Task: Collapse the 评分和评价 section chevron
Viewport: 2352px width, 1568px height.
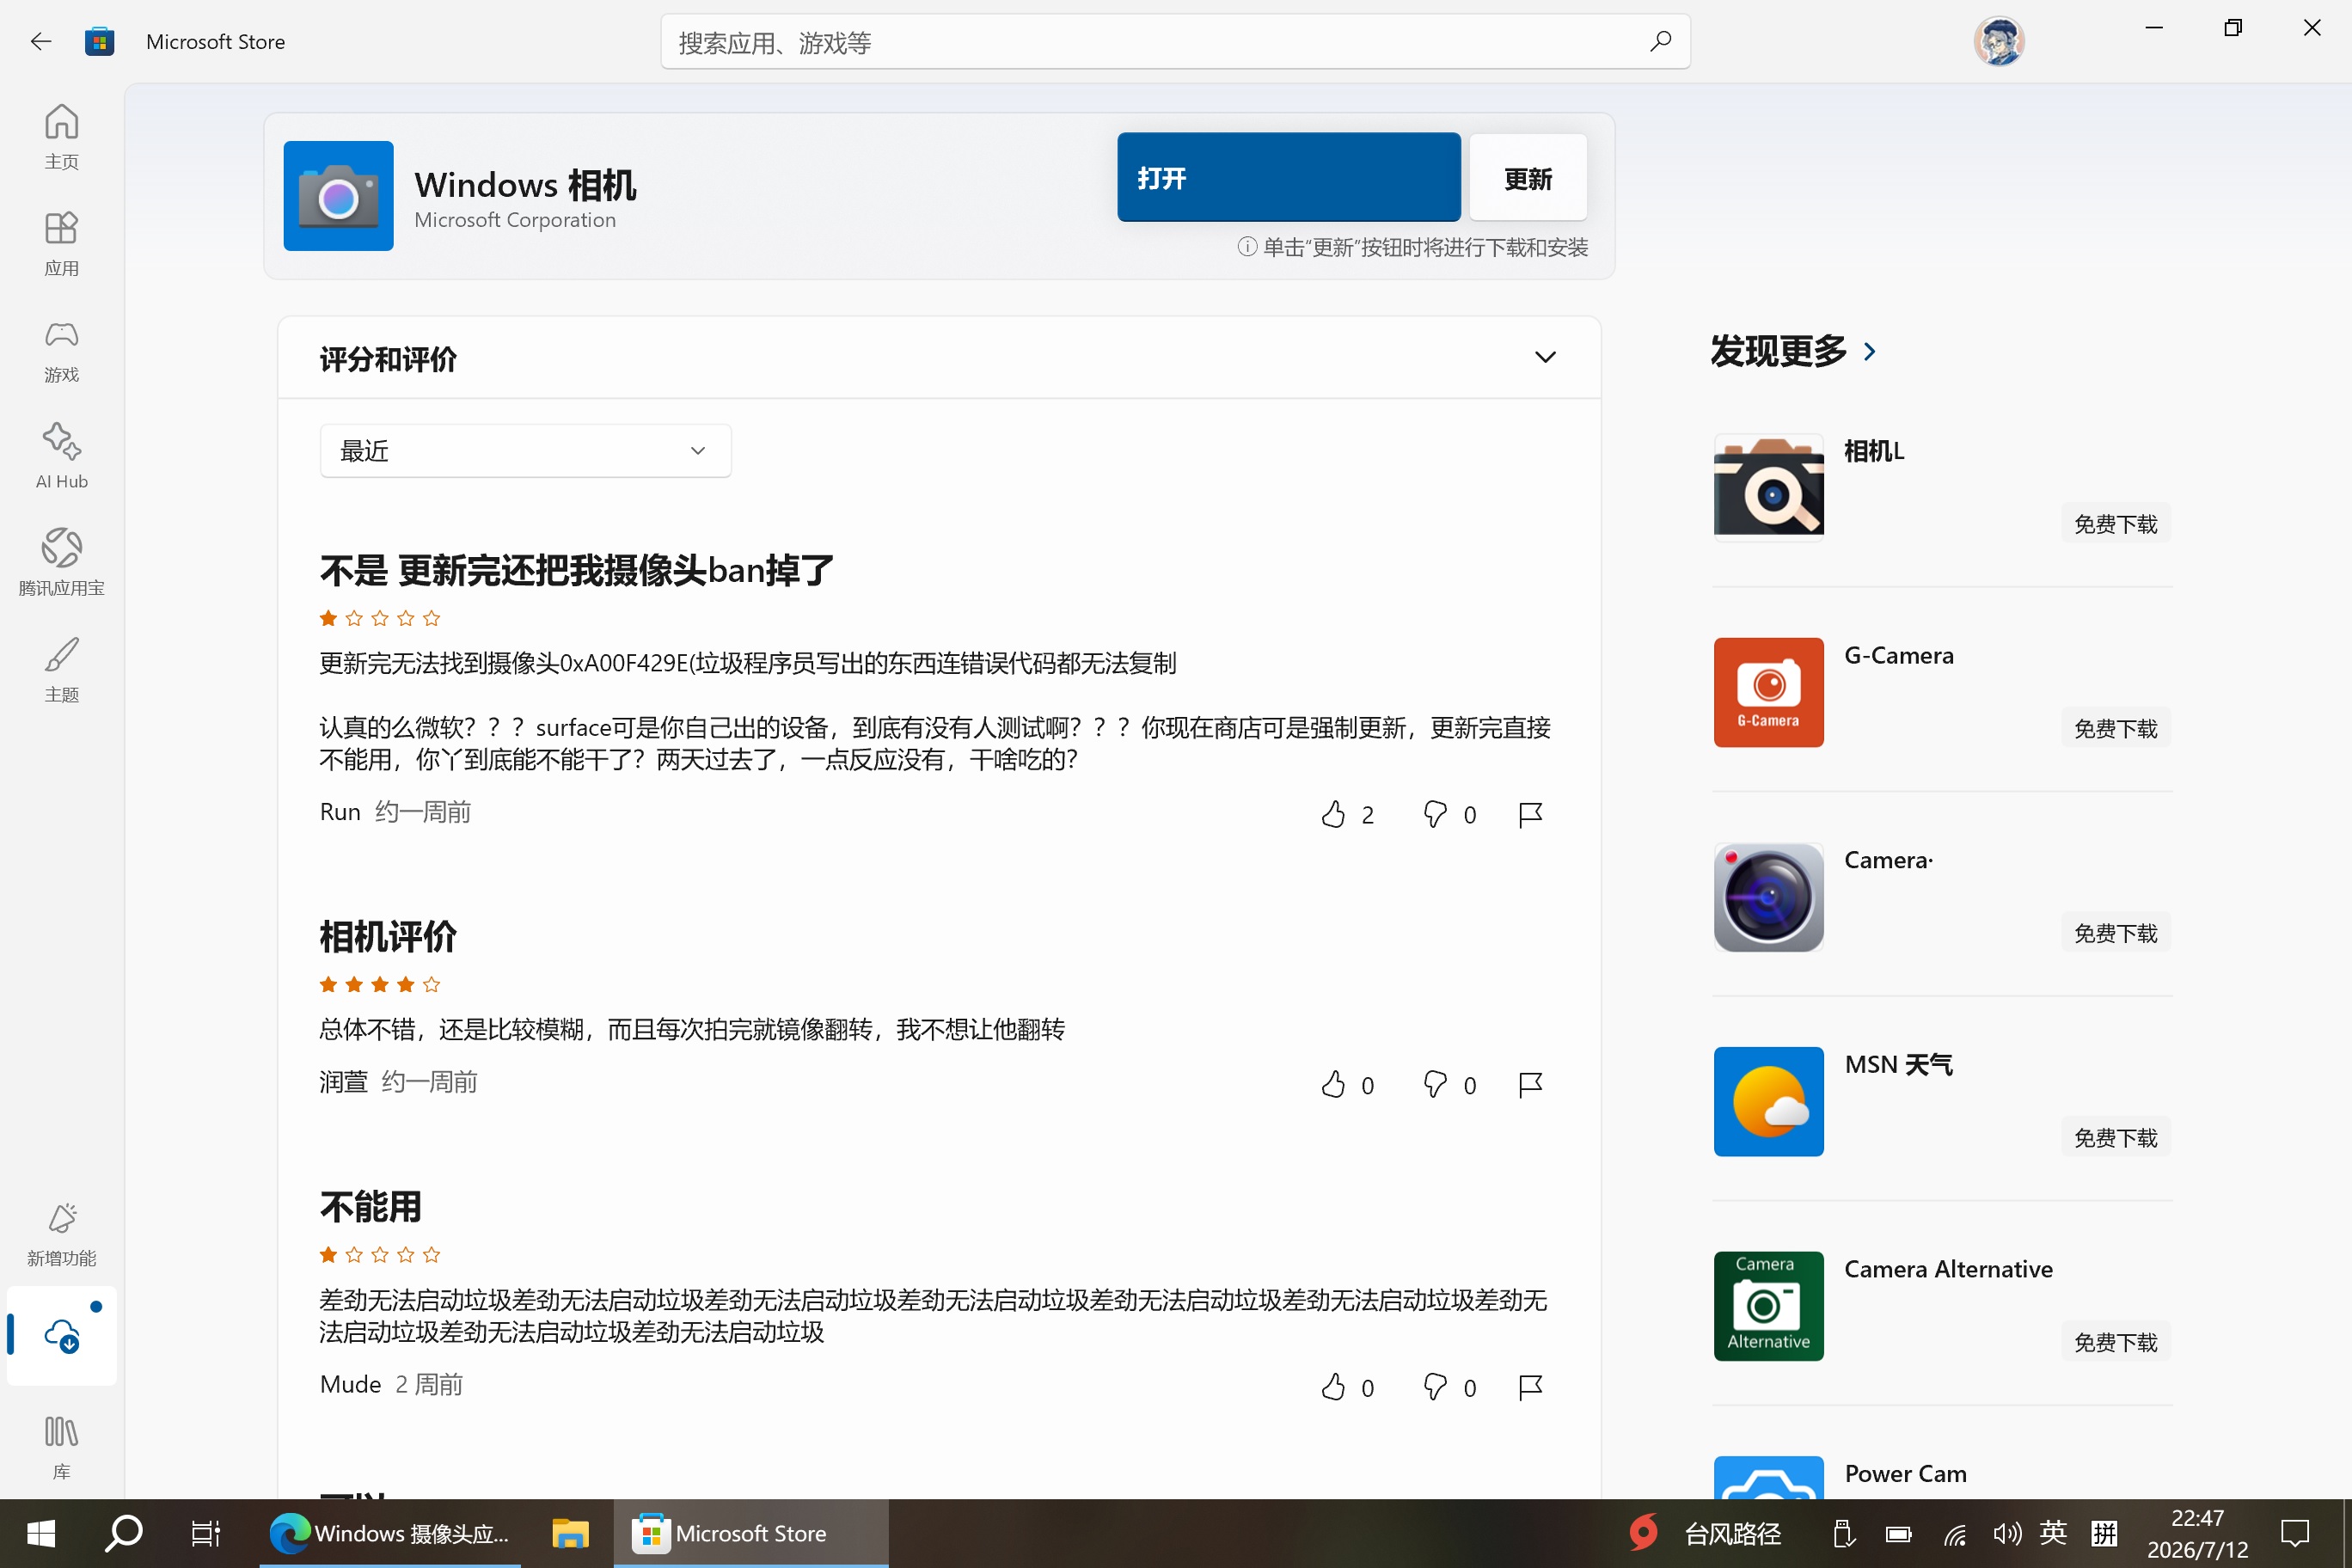Action: (1545, 357)
